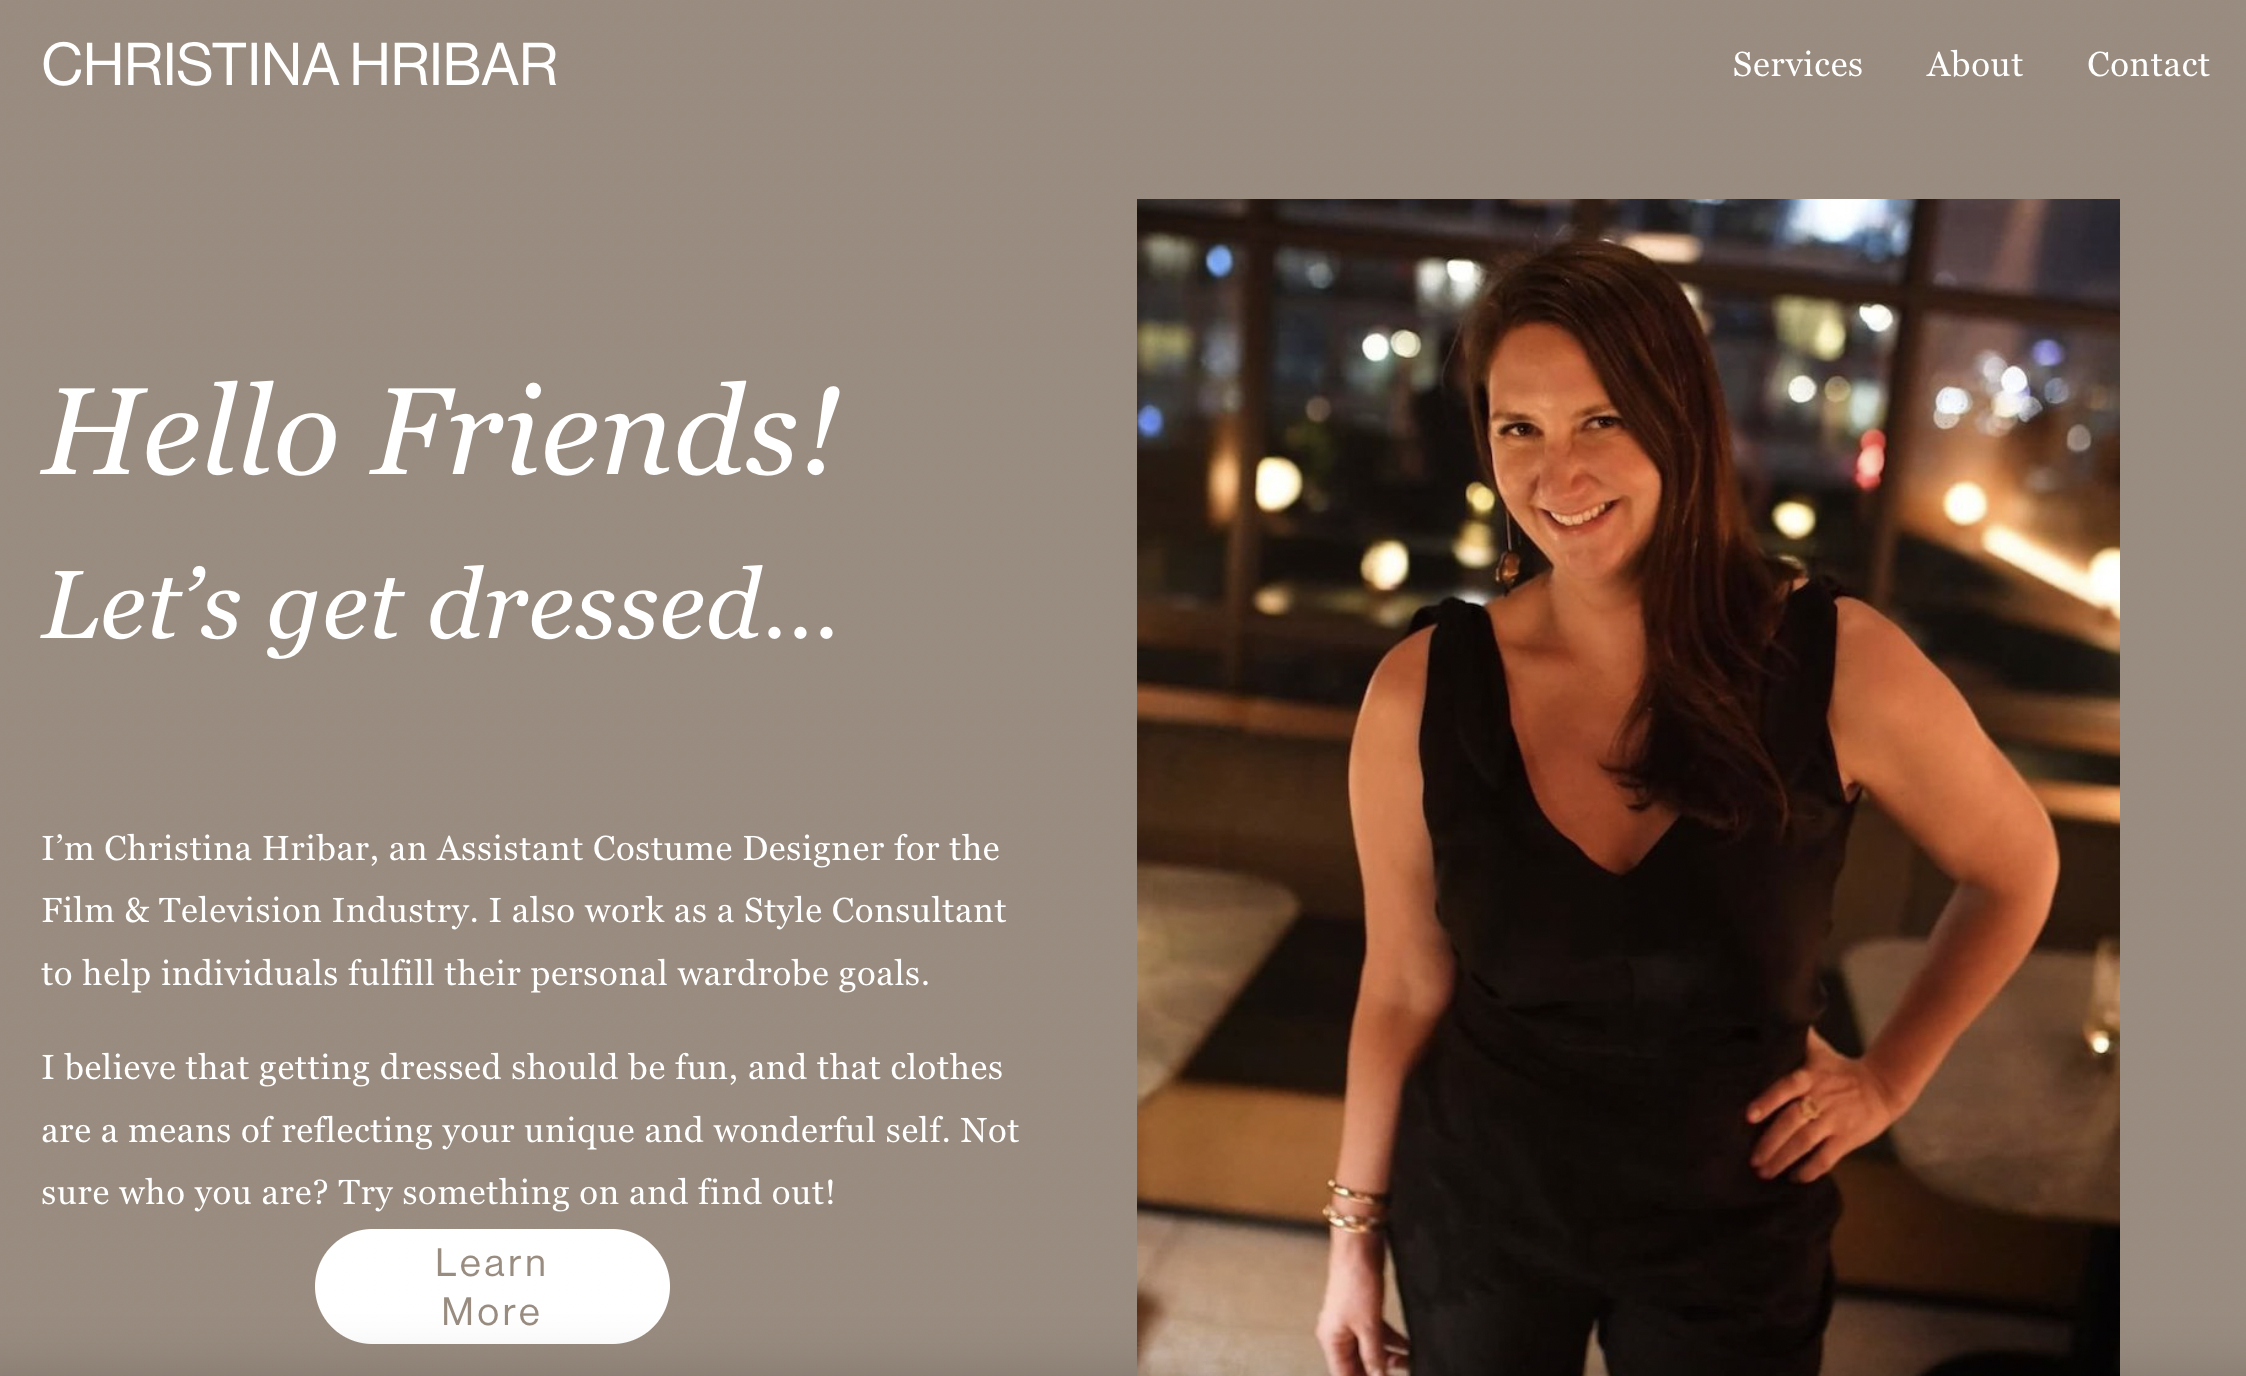The height and width of the screenshot is (1376, 2246).
Task: Click the paragraph about getting dressed being fun
Action: pyautogui.click(x=530, y=1129)
